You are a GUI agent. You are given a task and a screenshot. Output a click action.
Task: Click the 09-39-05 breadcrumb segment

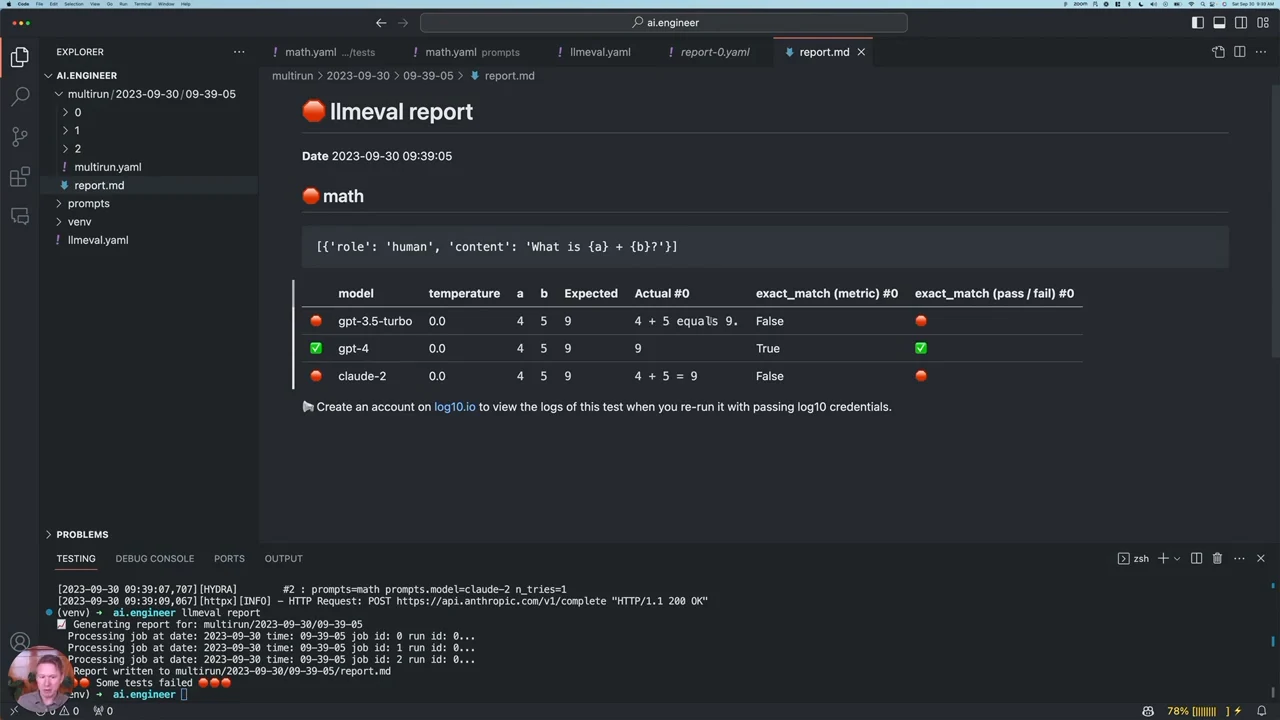click(x=428, y=76)
